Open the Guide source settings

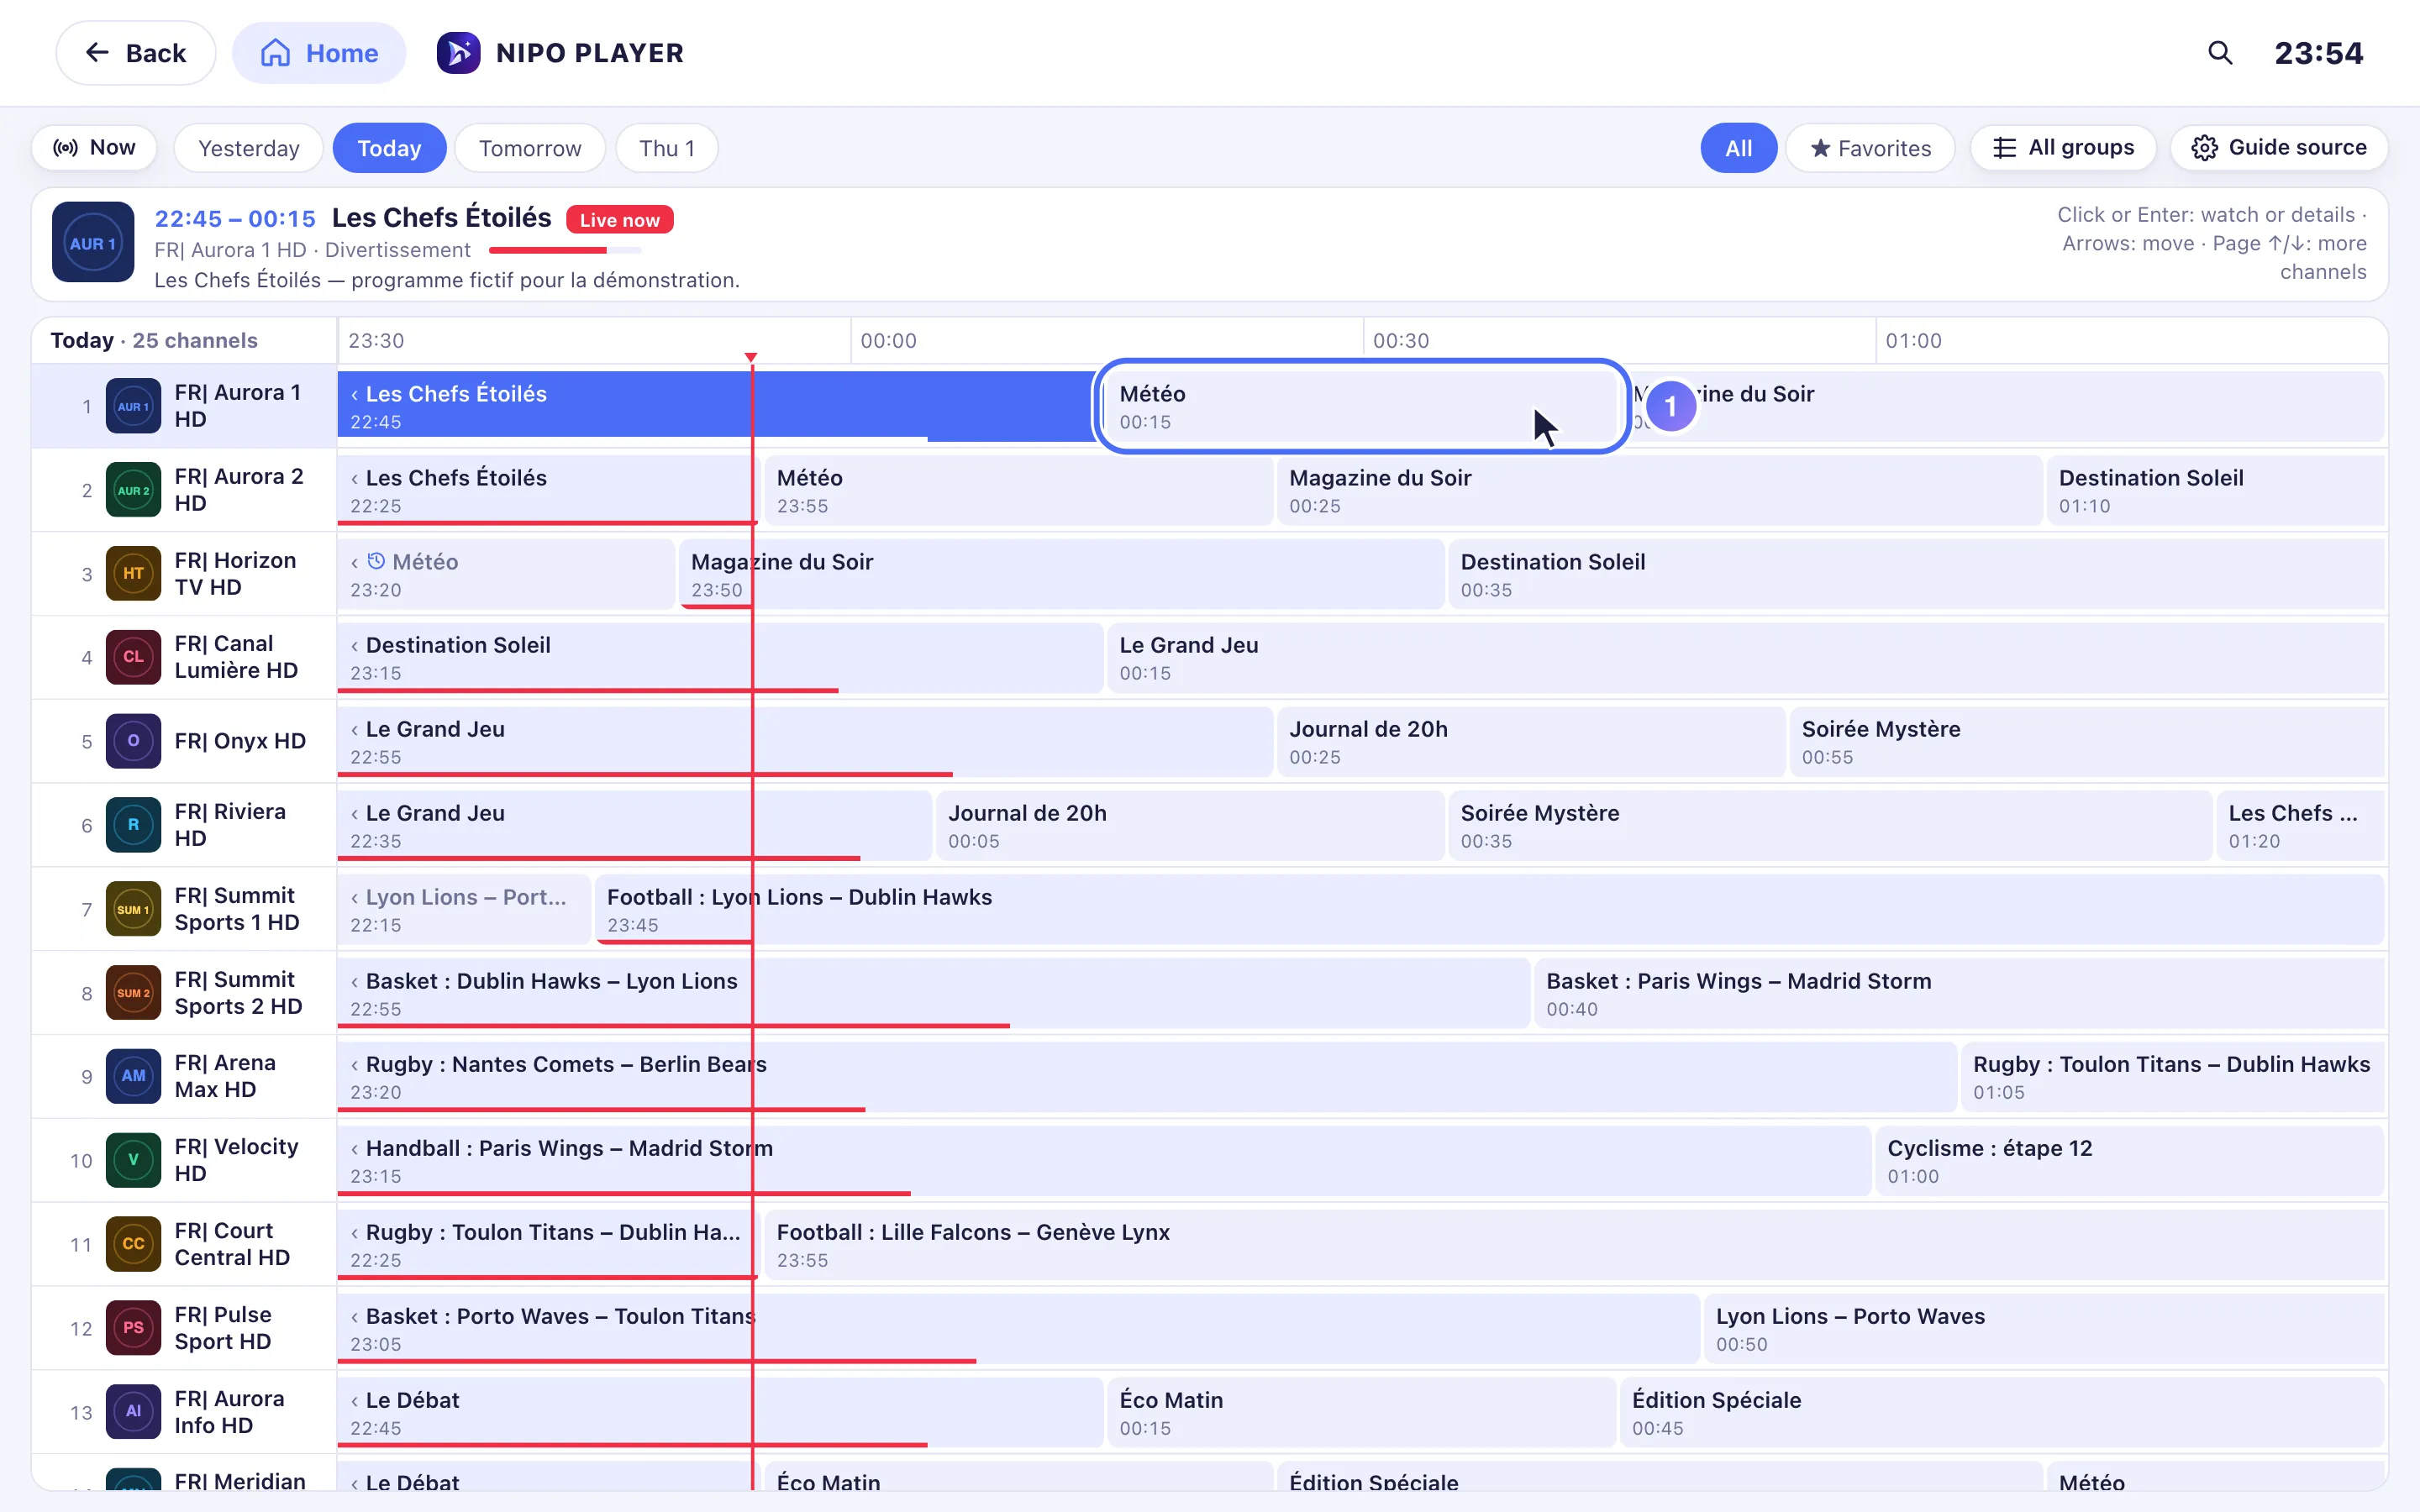(2279, 148)
